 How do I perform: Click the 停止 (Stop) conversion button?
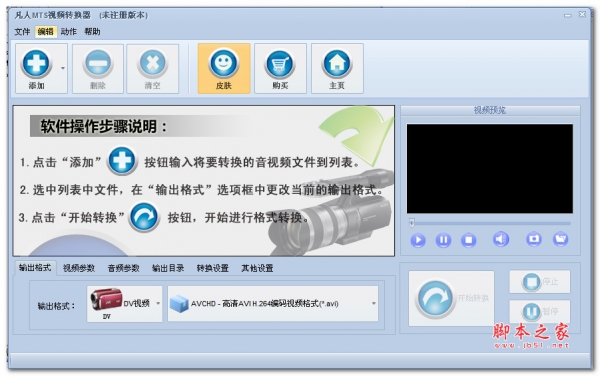[x=540, y=282]
